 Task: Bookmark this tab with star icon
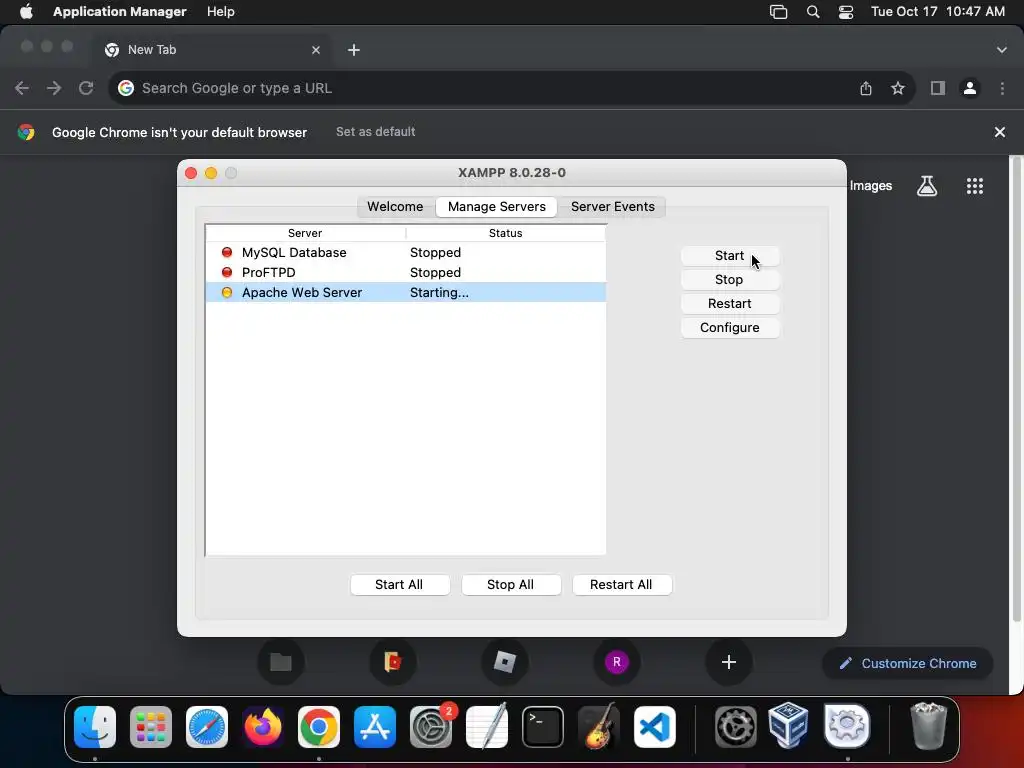(x=898, y=88)
